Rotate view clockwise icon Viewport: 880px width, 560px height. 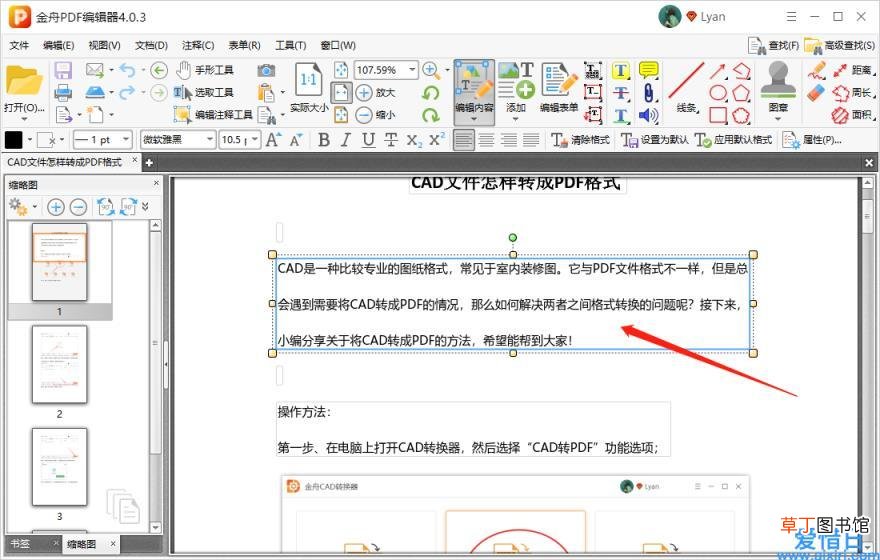pyautogui.click(x=430, y=115)
